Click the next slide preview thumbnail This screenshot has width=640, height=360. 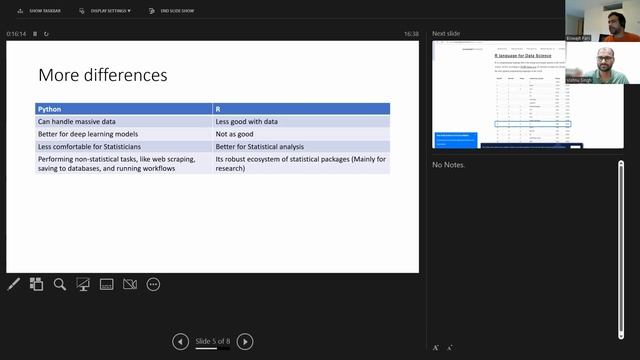tap(528, 95)
